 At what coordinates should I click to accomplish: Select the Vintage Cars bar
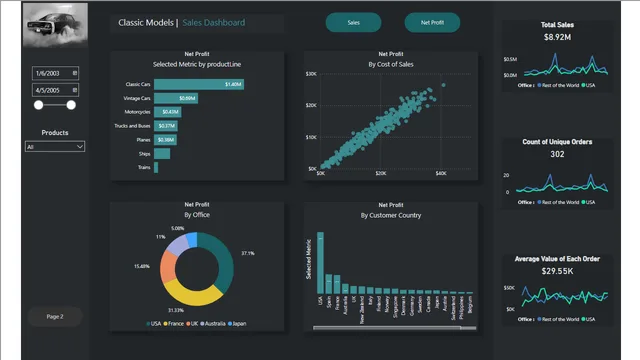(x=176, y=98)
